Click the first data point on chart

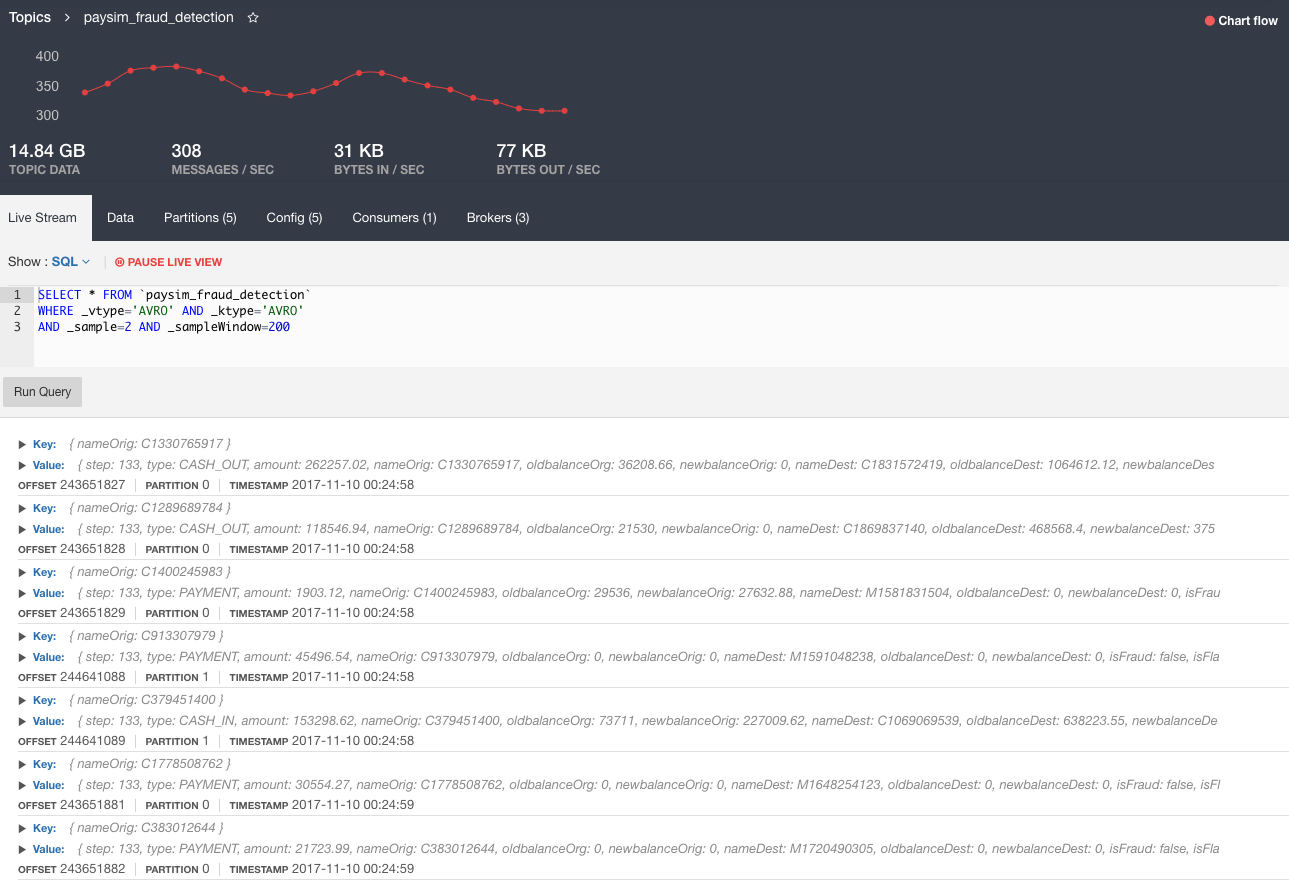tap(85, 92)
